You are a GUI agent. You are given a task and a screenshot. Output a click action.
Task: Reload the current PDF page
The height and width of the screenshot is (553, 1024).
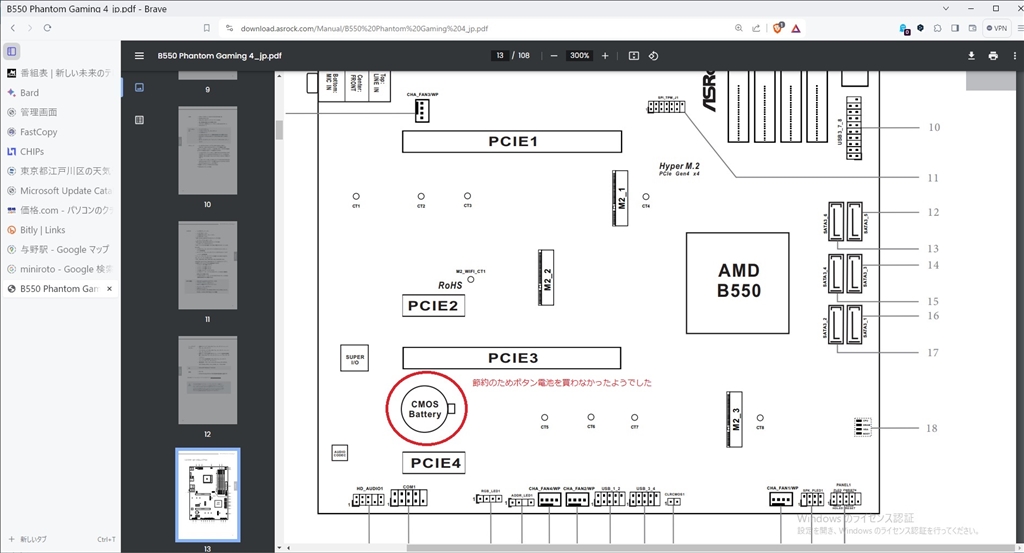pyautogui.click(x=47, y=28)
